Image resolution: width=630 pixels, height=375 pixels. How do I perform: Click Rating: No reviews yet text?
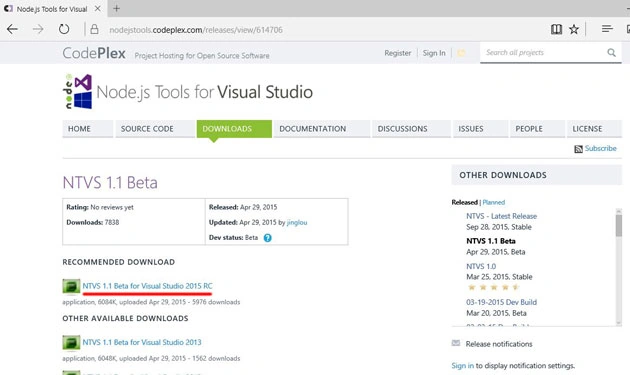[100, 207]
